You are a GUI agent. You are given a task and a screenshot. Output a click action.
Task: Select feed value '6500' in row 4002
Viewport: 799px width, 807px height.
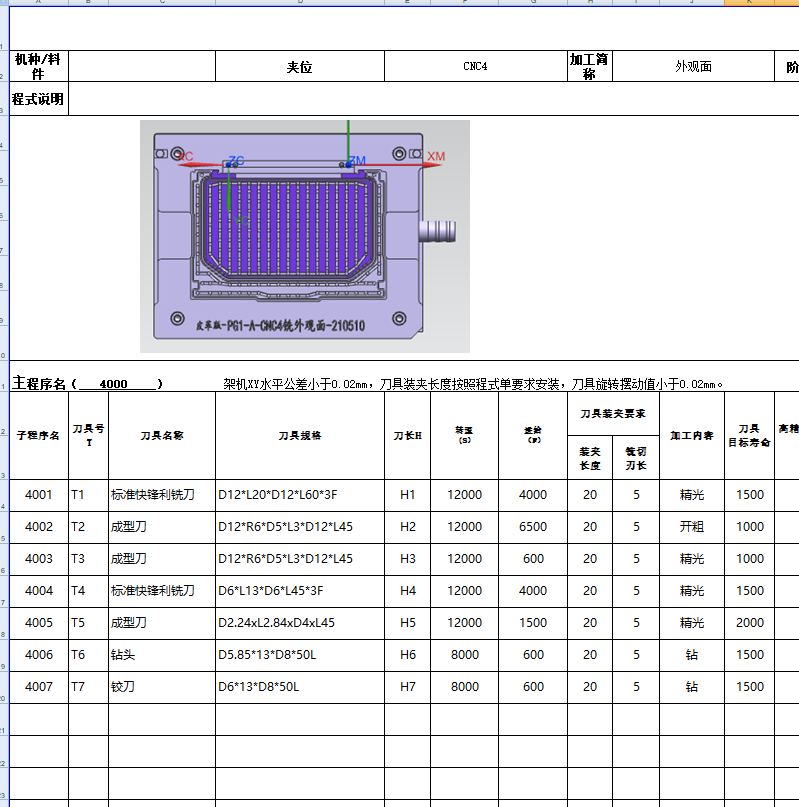pyautogui.click(x=533, y=527)
